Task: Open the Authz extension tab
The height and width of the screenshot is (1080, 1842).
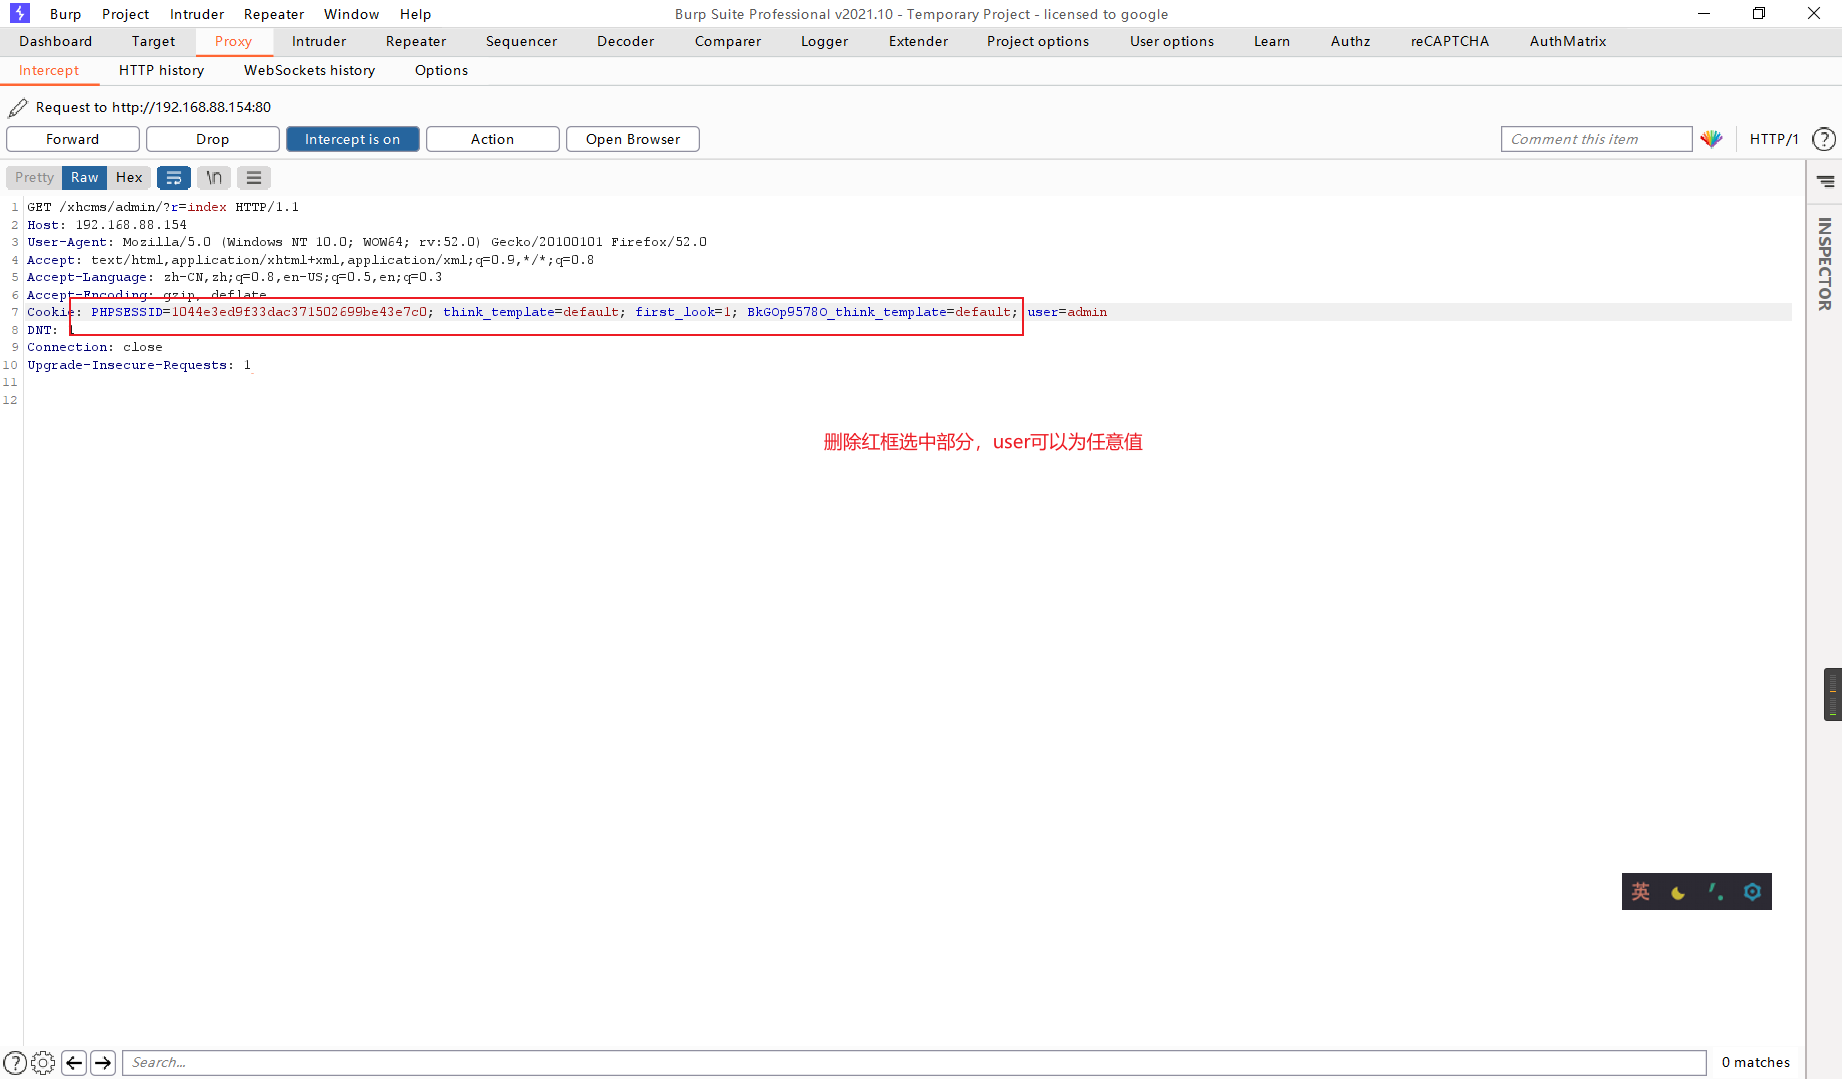Action: pos(1351,41)
